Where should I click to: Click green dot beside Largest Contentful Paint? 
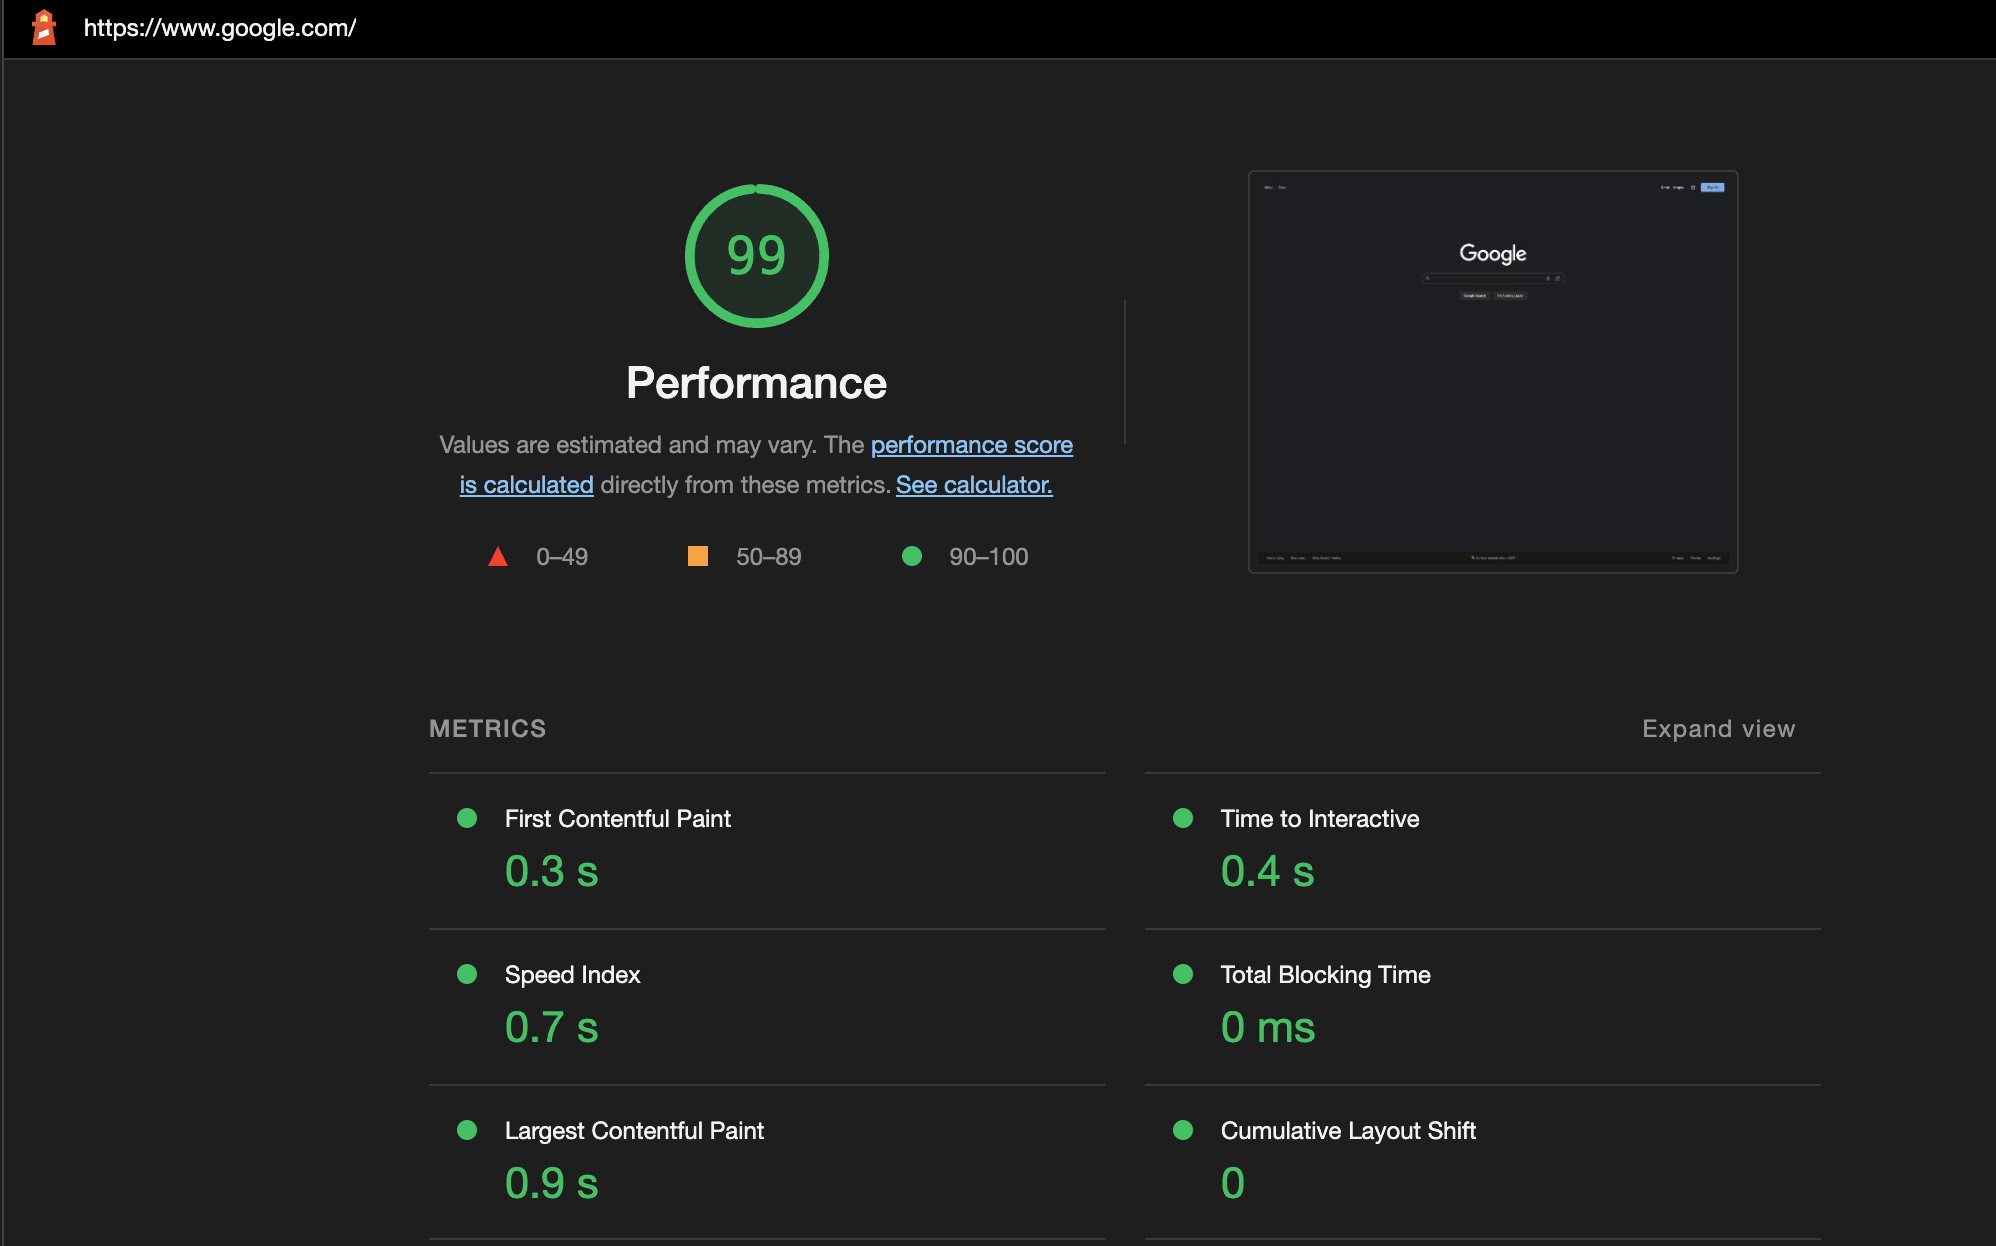(467, 1130)
